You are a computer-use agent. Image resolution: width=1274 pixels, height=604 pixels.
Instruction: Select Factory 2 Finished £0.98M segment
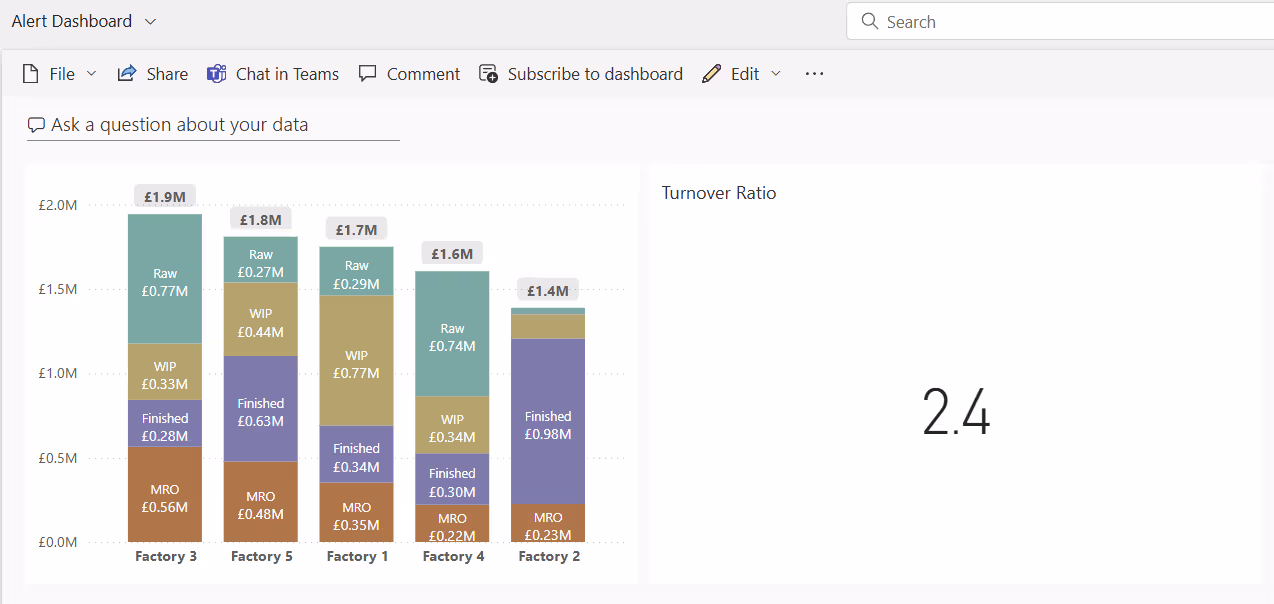point(548,421)
